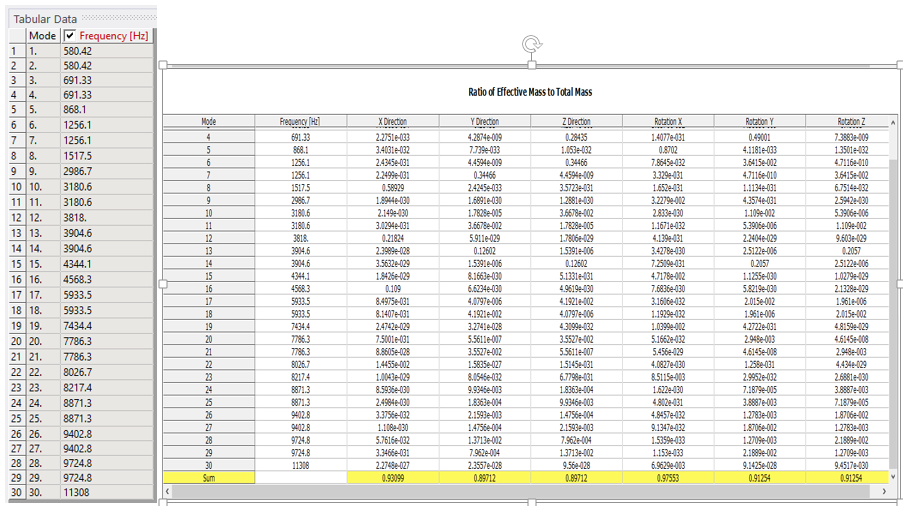Select Mode cell 30 in the ratio table
This screenshot has height=506, width=903.
pos(208,465)
